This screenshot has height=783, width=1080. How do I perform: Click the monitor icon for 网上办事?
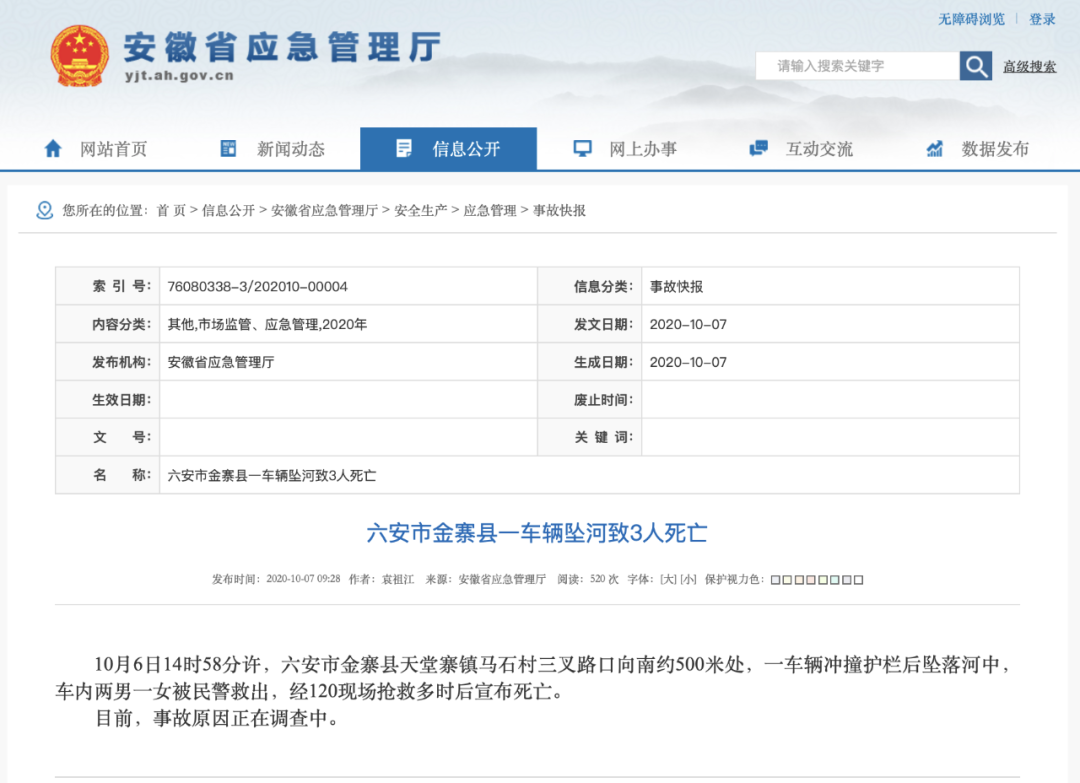(582, 149)
